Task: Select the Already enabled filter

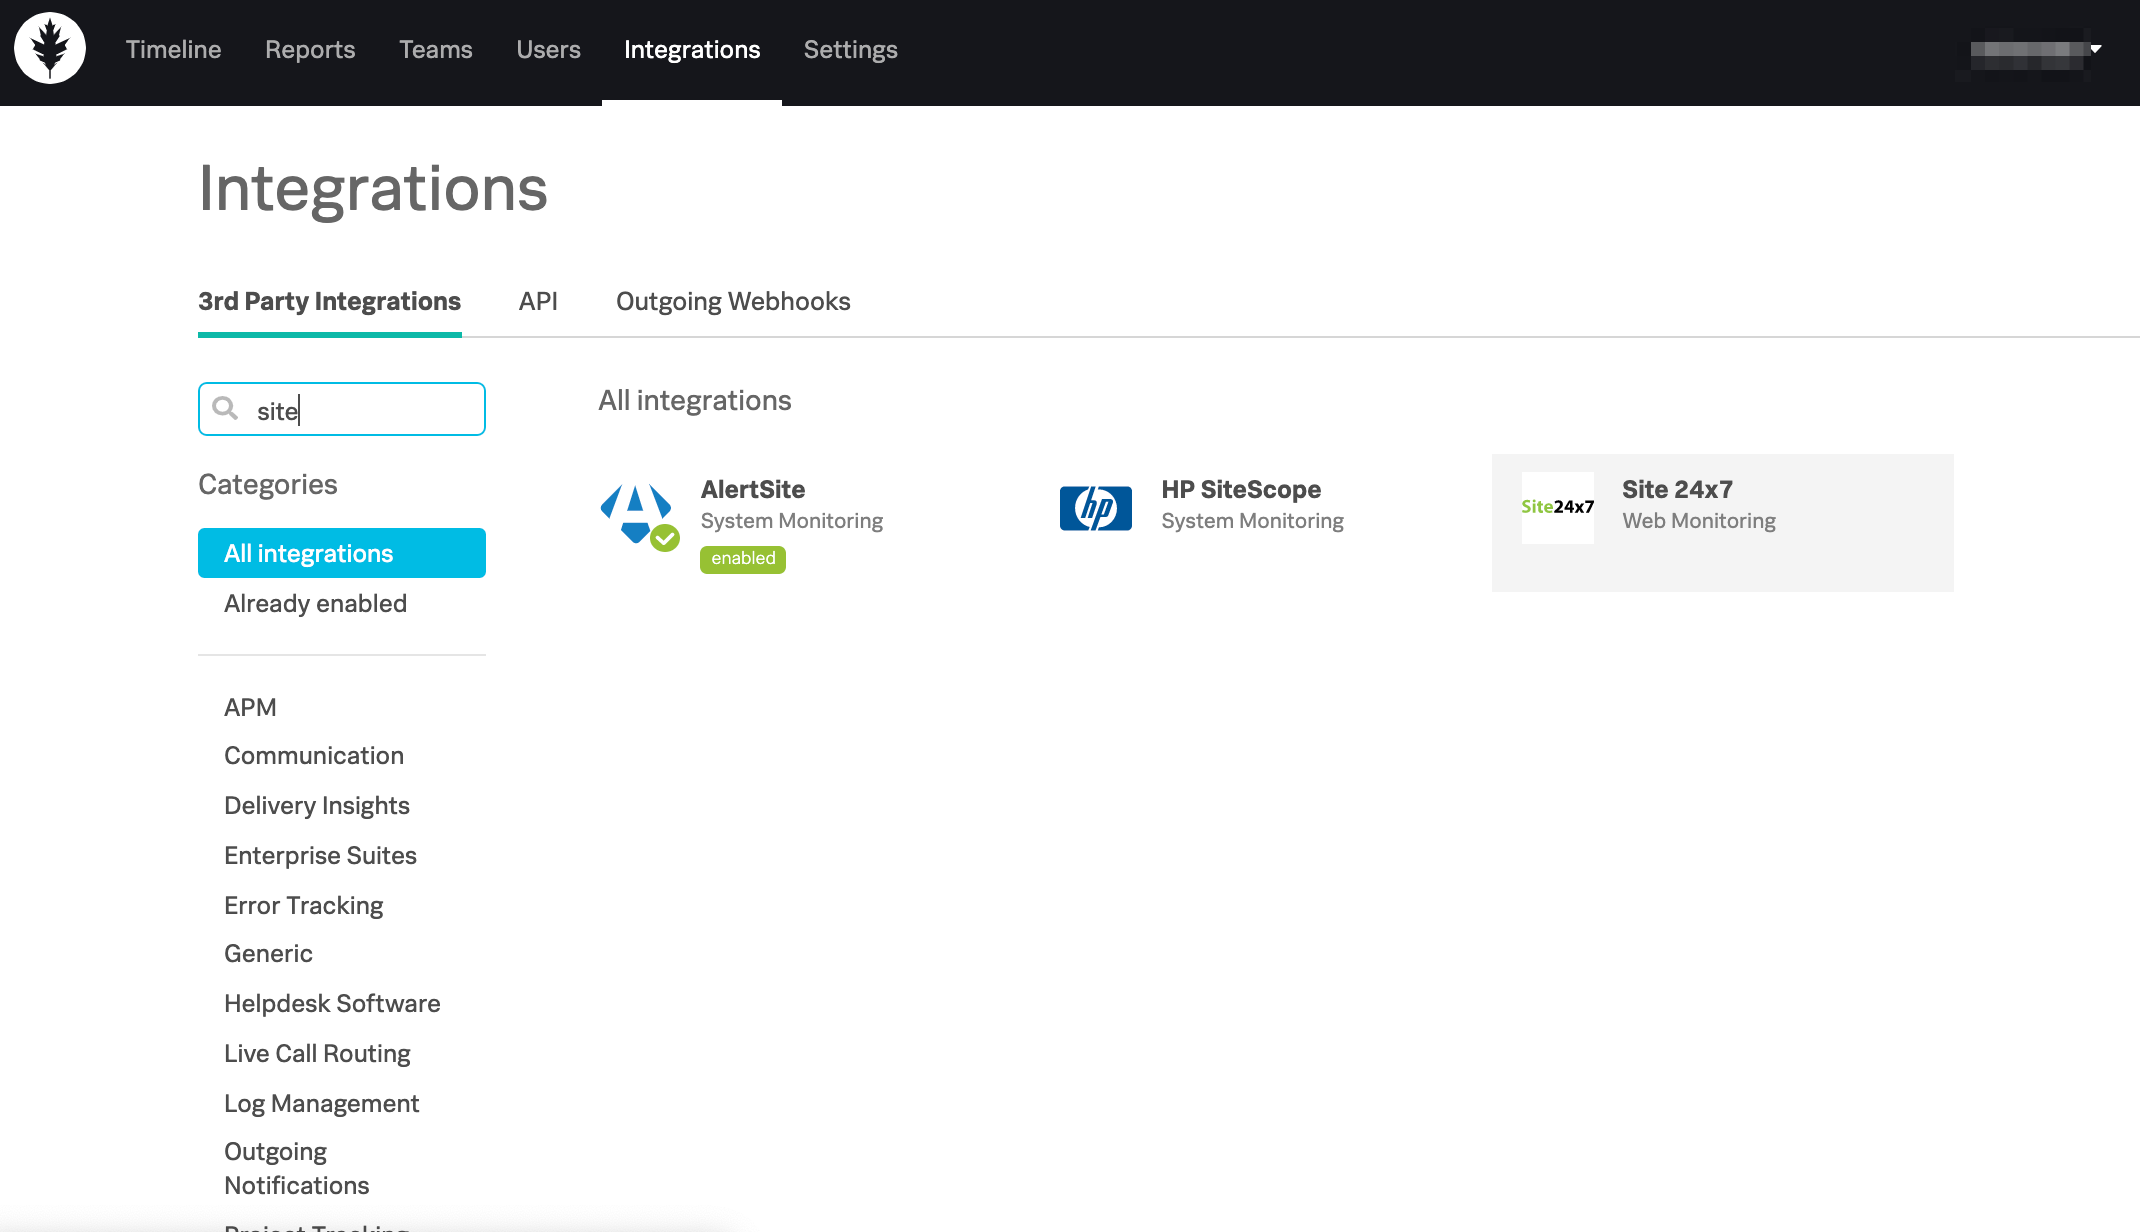Action: [315, 603]
